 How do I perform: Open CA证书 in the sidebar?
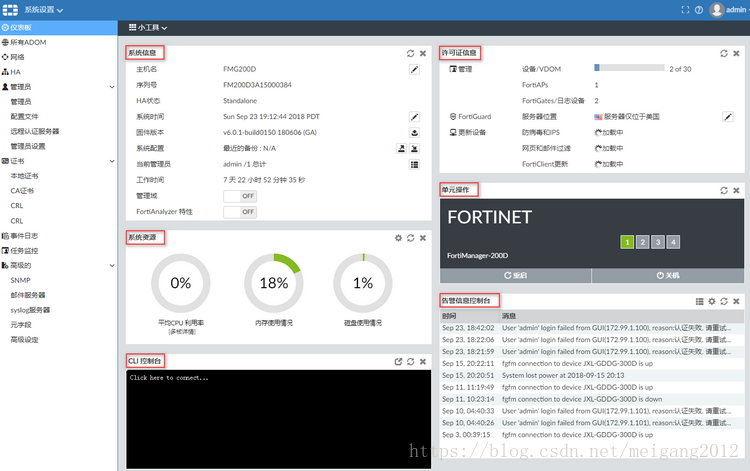(22, 191)
